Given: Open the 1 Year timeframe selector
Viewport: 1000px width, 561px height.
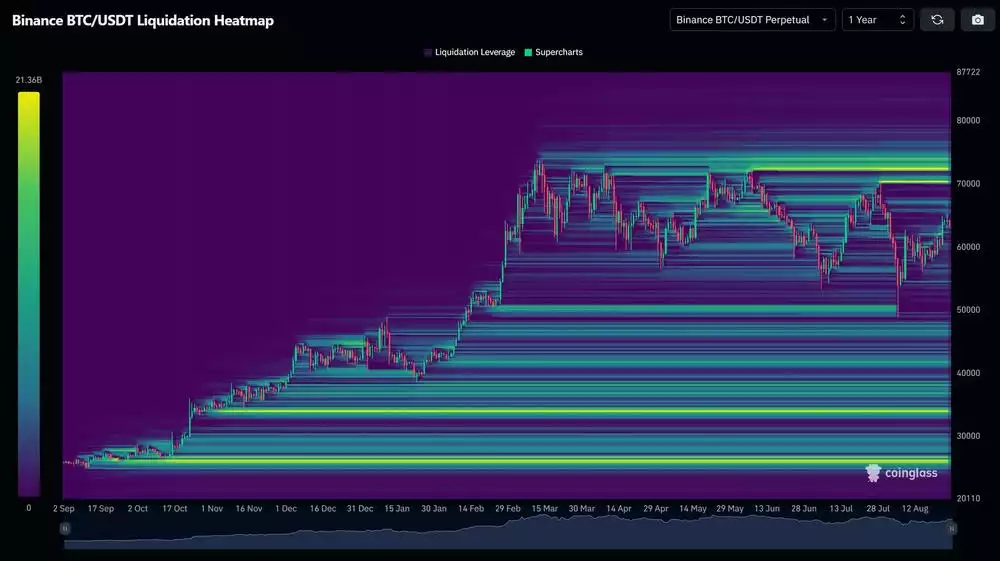Looking at the screenshot, I should tap(878, 20).
